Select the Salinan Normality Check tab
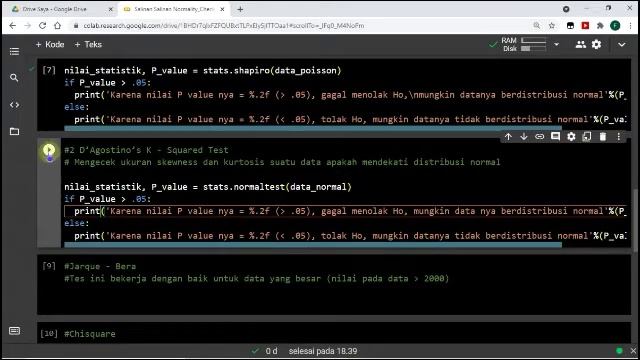Viewport: 640px width, 360px height. [x=173, y=9]
